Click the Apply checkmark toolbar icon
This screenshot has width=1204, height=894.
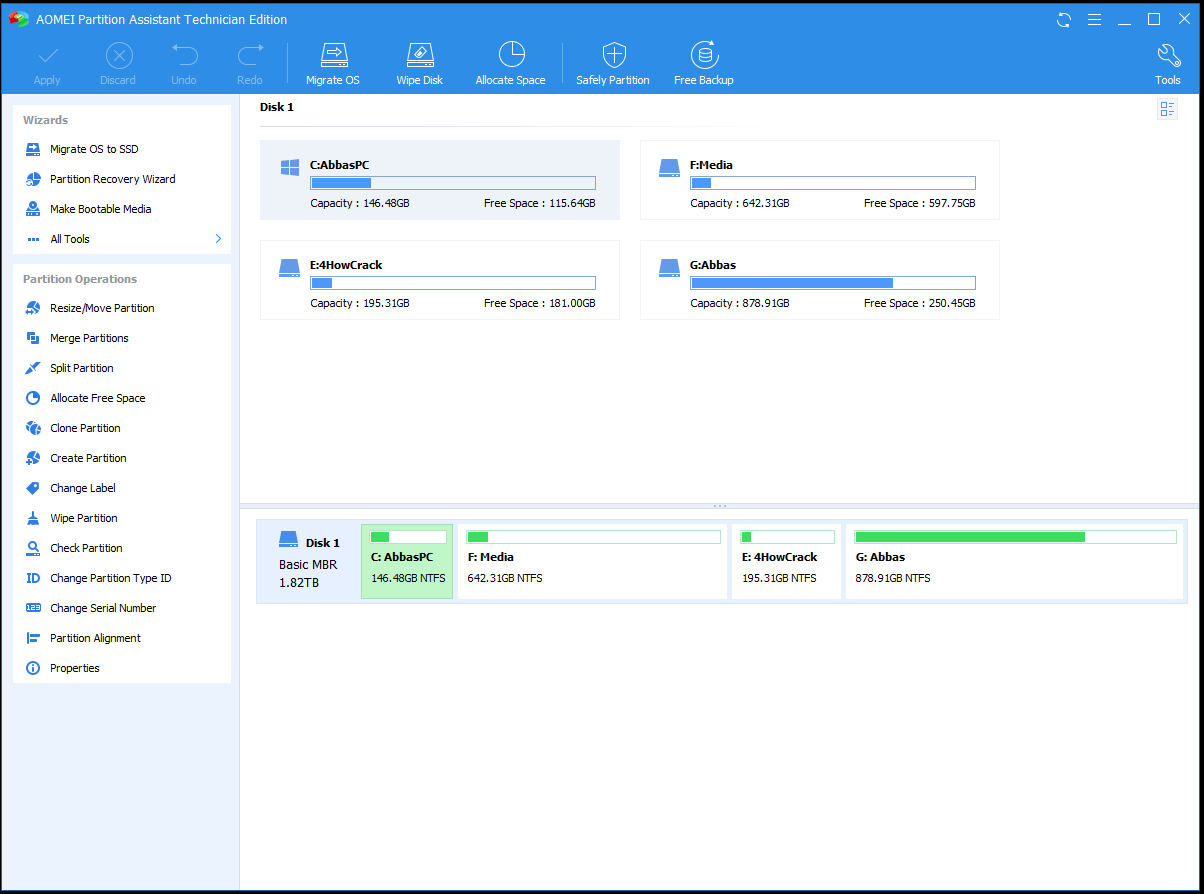tap(47, 56)
